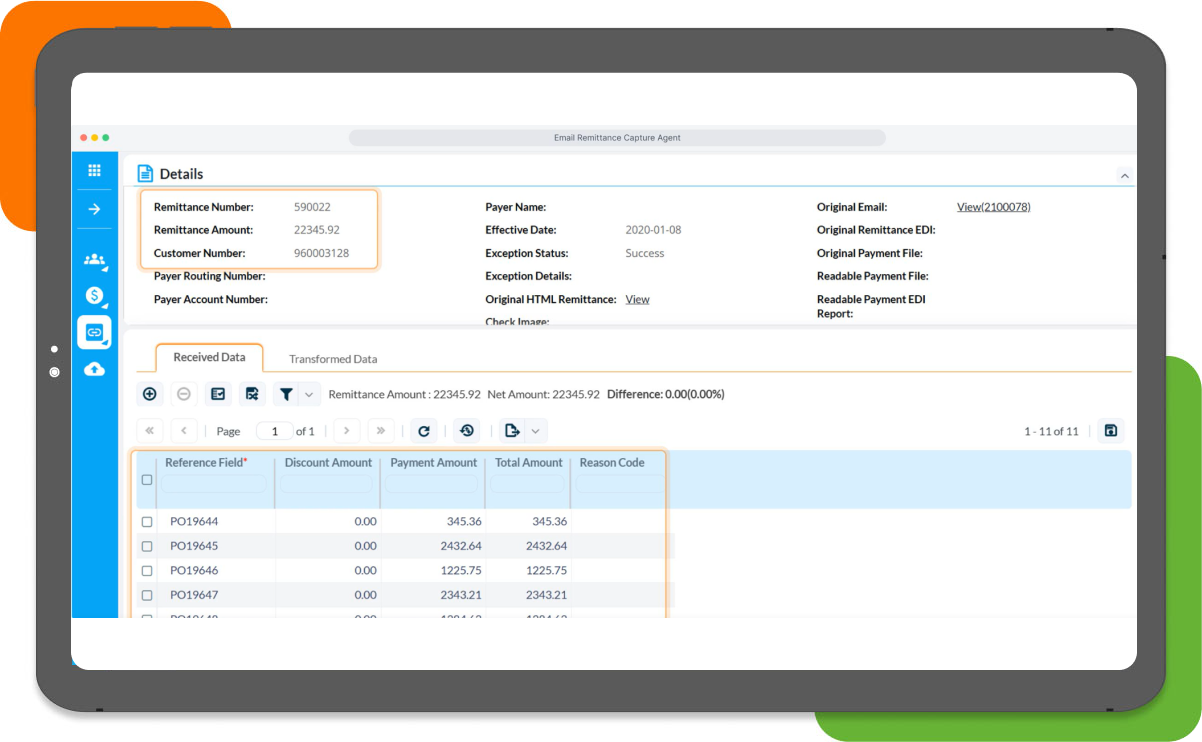Check the PO19644 row checkbox

[147, 522]
